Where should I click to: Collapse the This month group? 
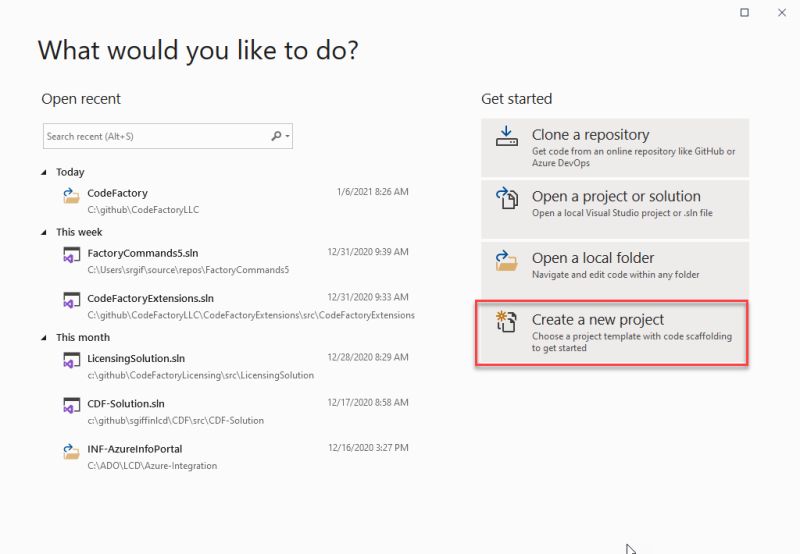click(x=44, y=338)
